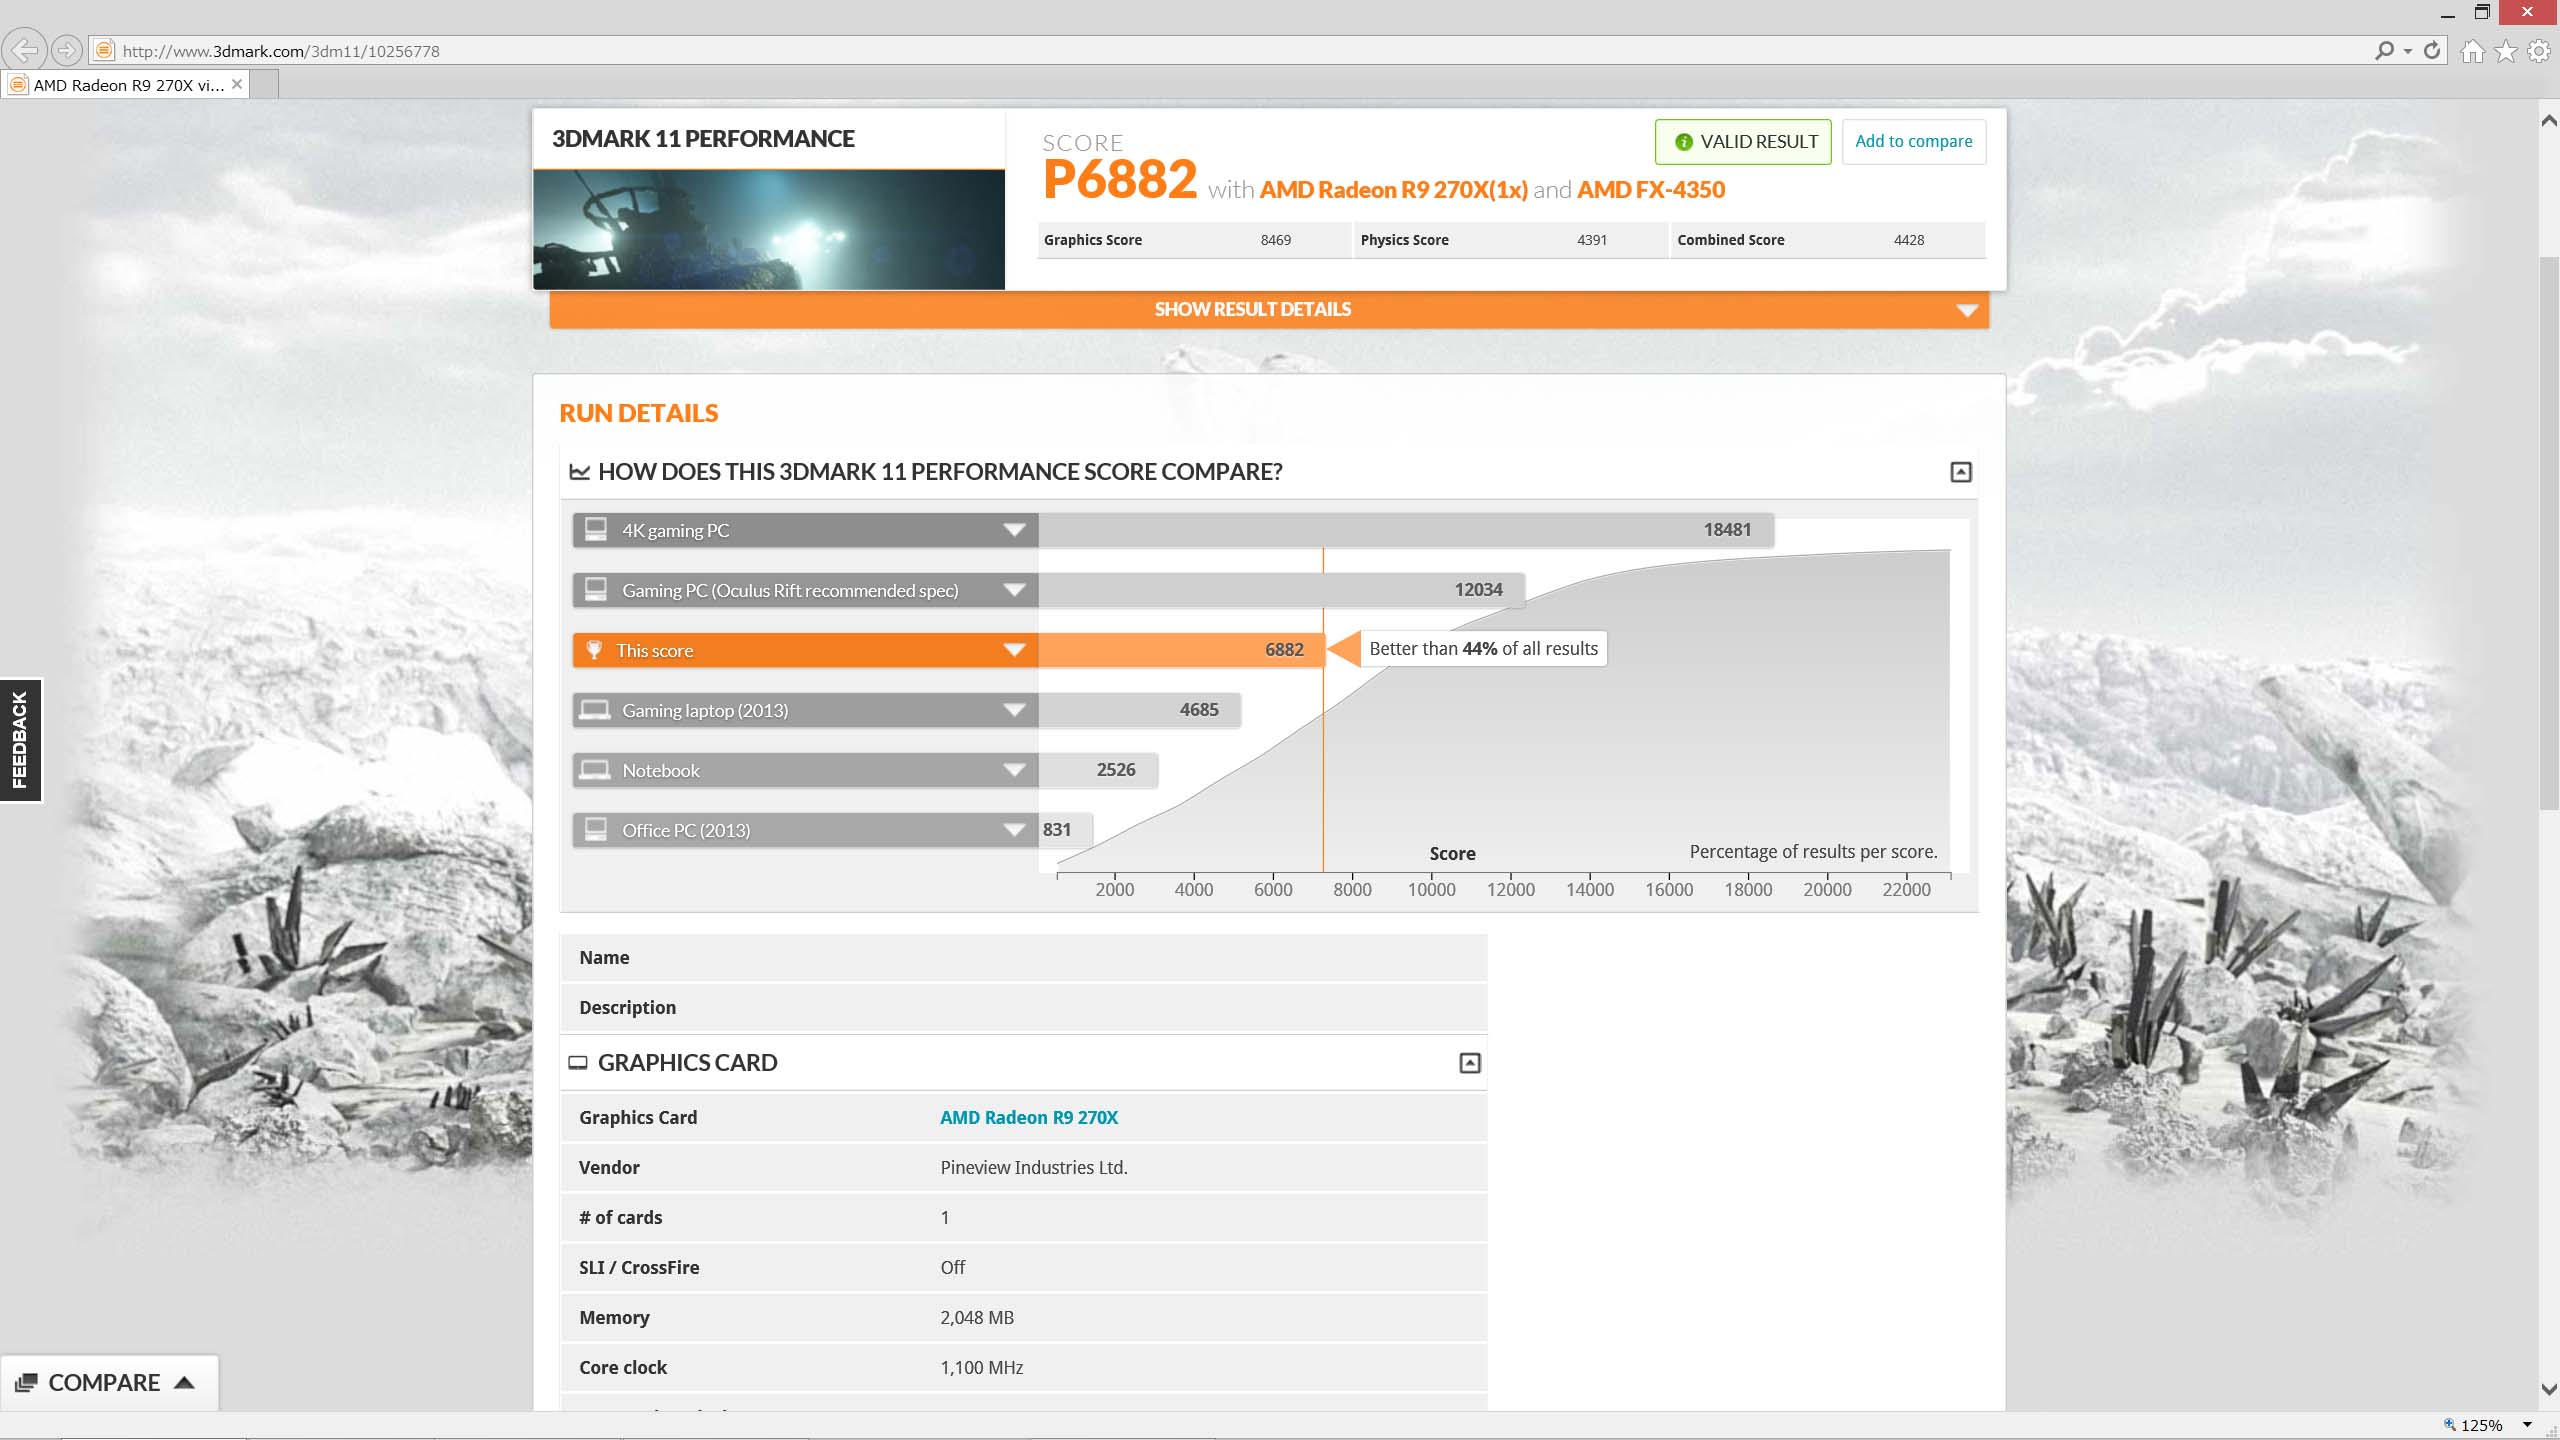Open Favorites star icon

point(2505,51)
